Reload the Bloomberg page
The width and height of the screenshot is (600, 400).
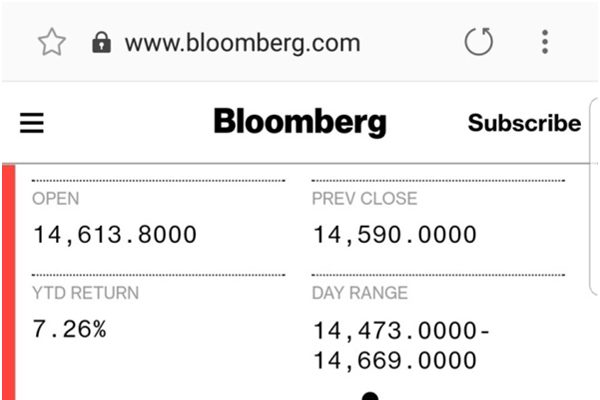click(x=479, y=42)
